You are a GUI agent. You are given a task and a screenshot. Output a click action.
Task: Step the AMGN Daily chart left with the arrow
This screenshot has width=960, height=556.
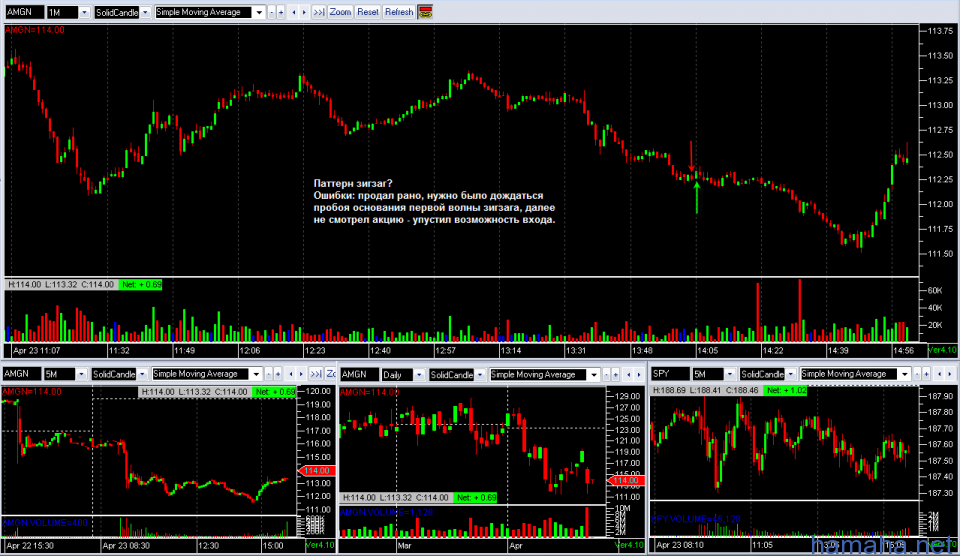[x=629, y=375]
